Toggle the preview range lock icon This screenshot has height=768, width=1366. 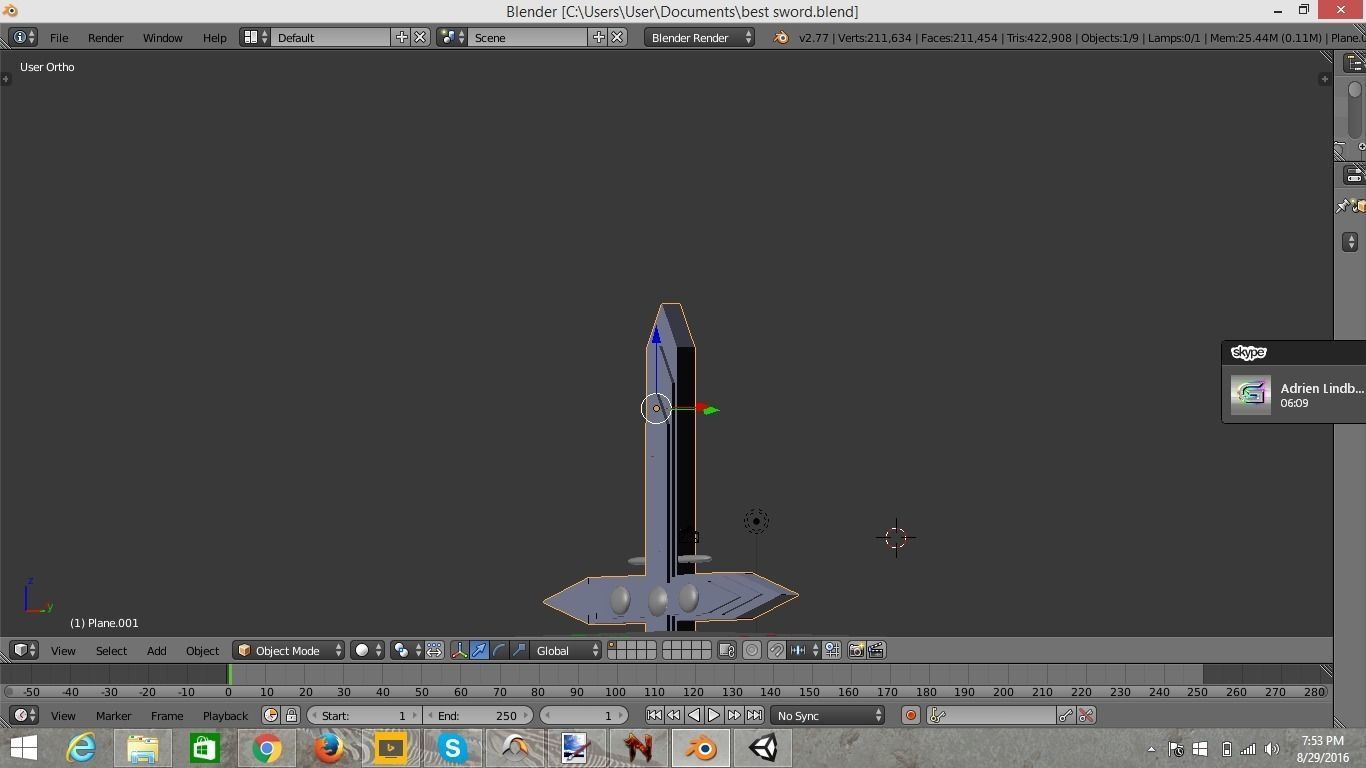tap(291, 715)
